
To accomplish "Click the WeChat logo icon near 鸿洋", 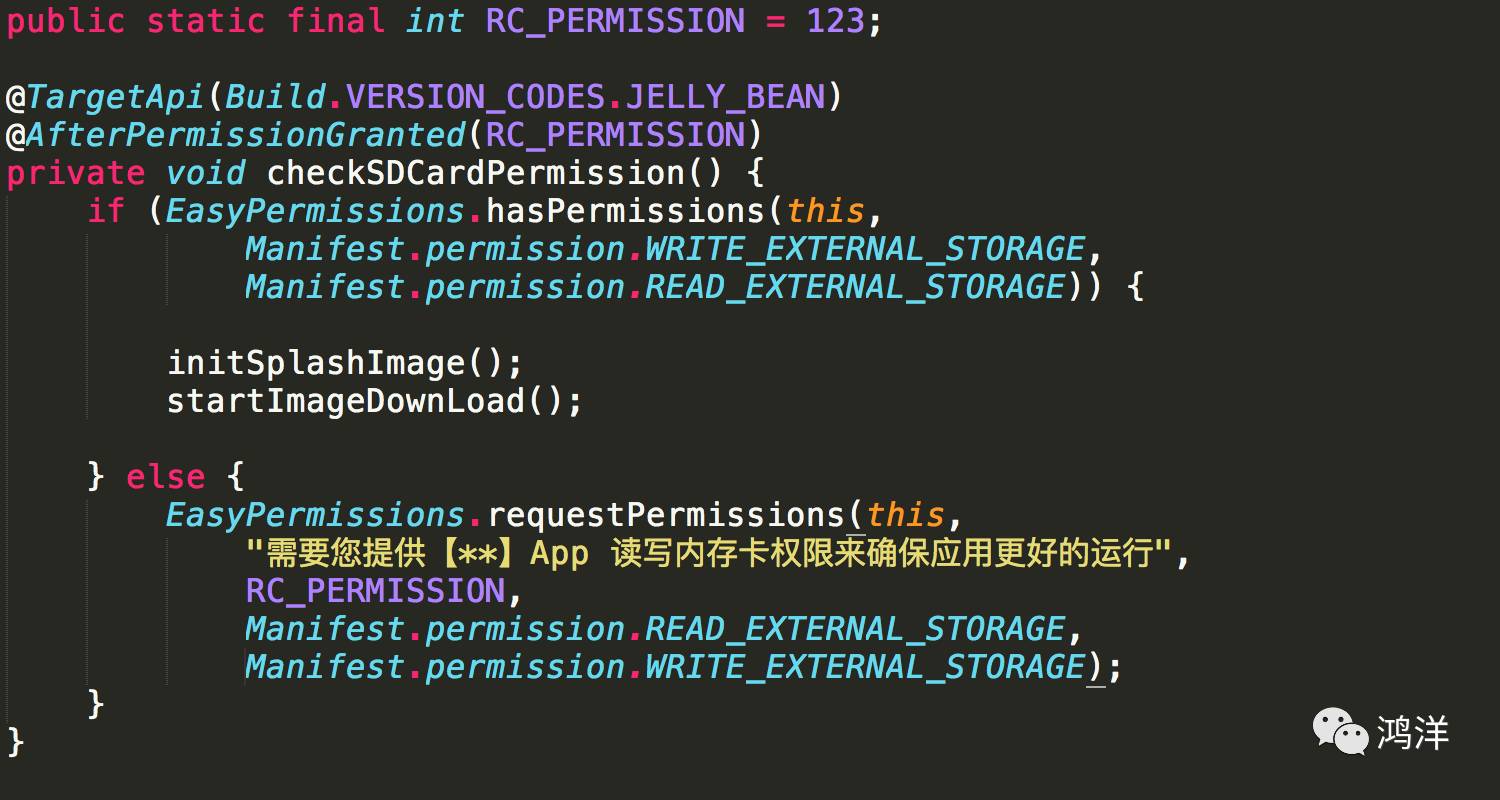I will [x=1340, y=732].
